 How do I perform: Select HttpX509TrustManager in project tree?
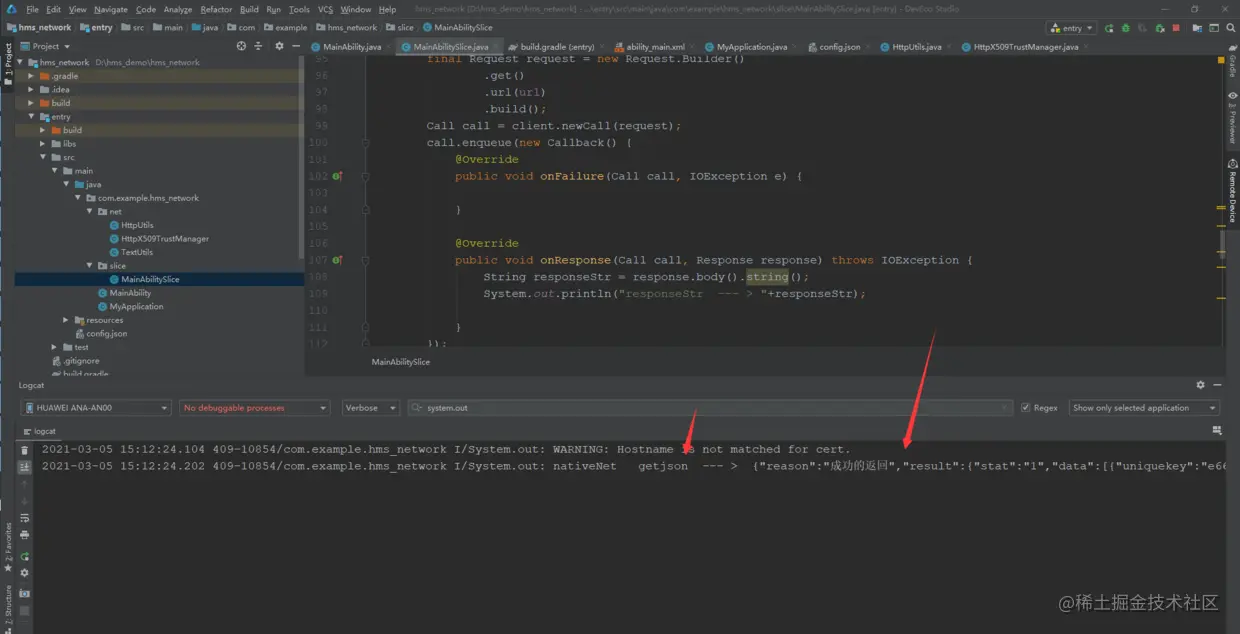(165, 239)
